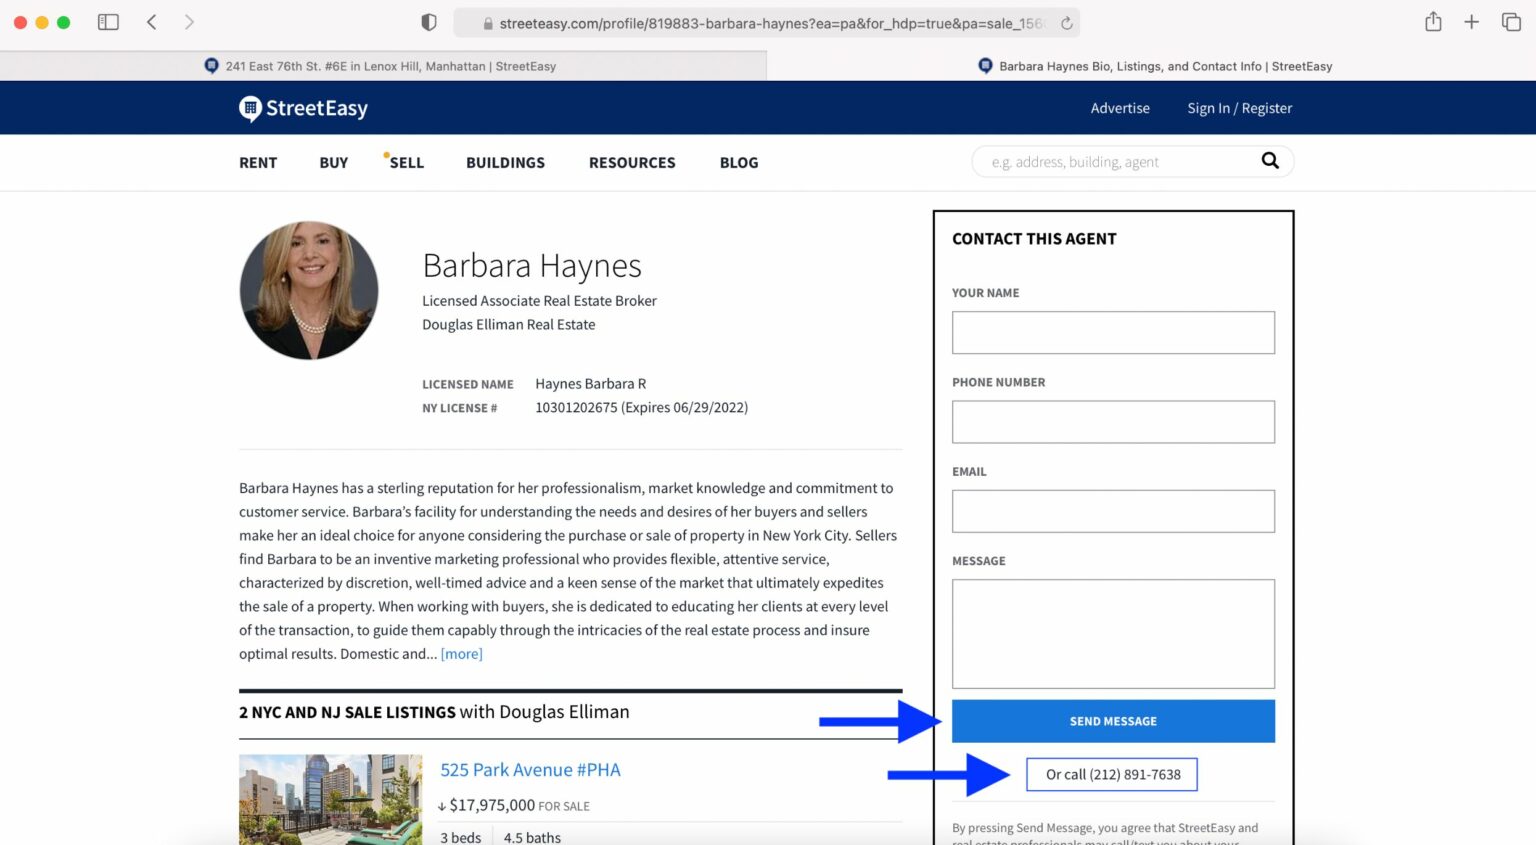Click the address bar lock icon
The height and width of the screenshot is (845, 1536).
click(x=488, y=23)
